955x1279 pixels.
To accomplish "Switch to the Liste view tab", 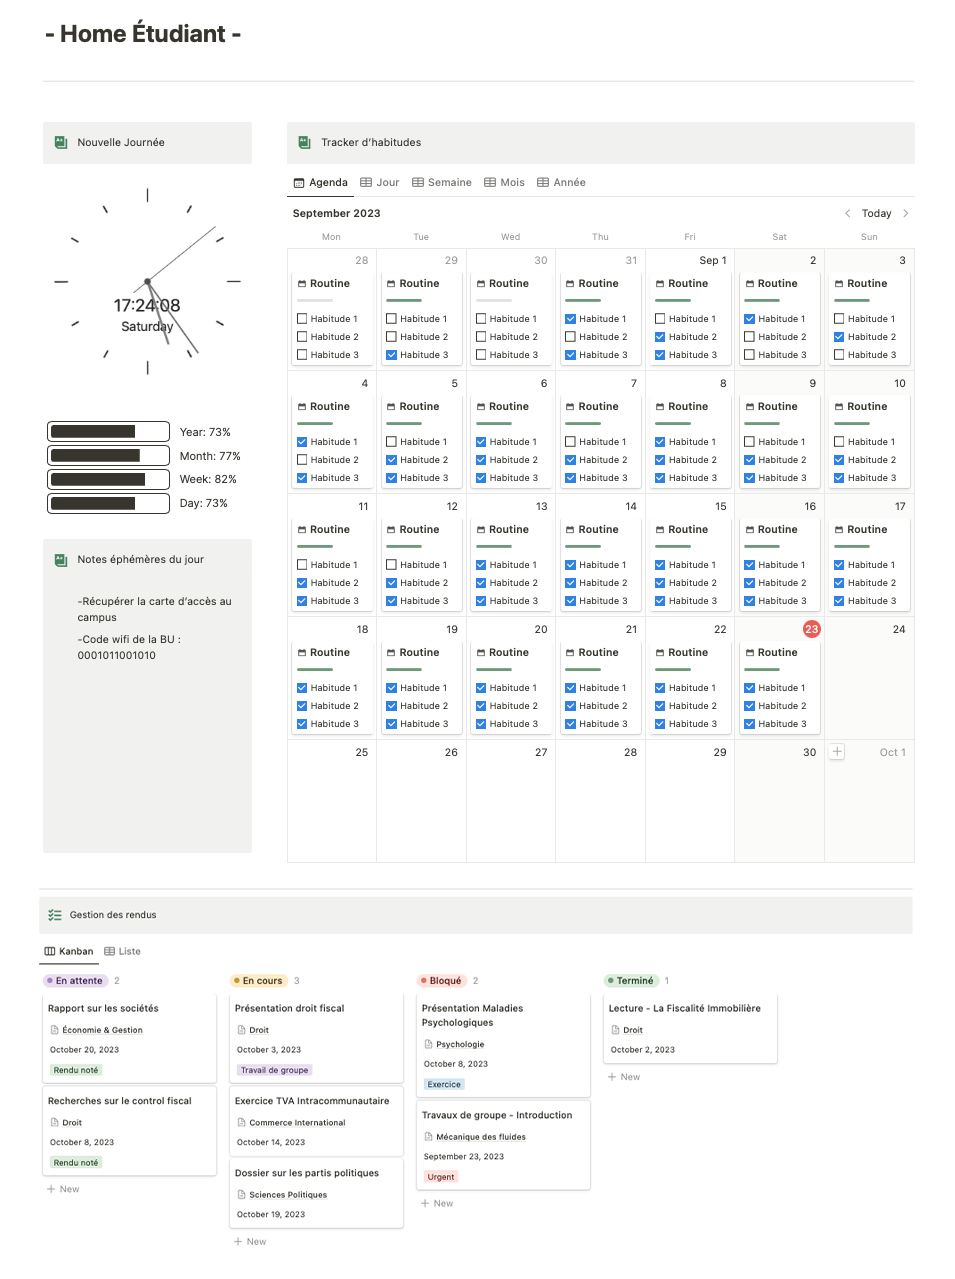I will click(123, 952).
